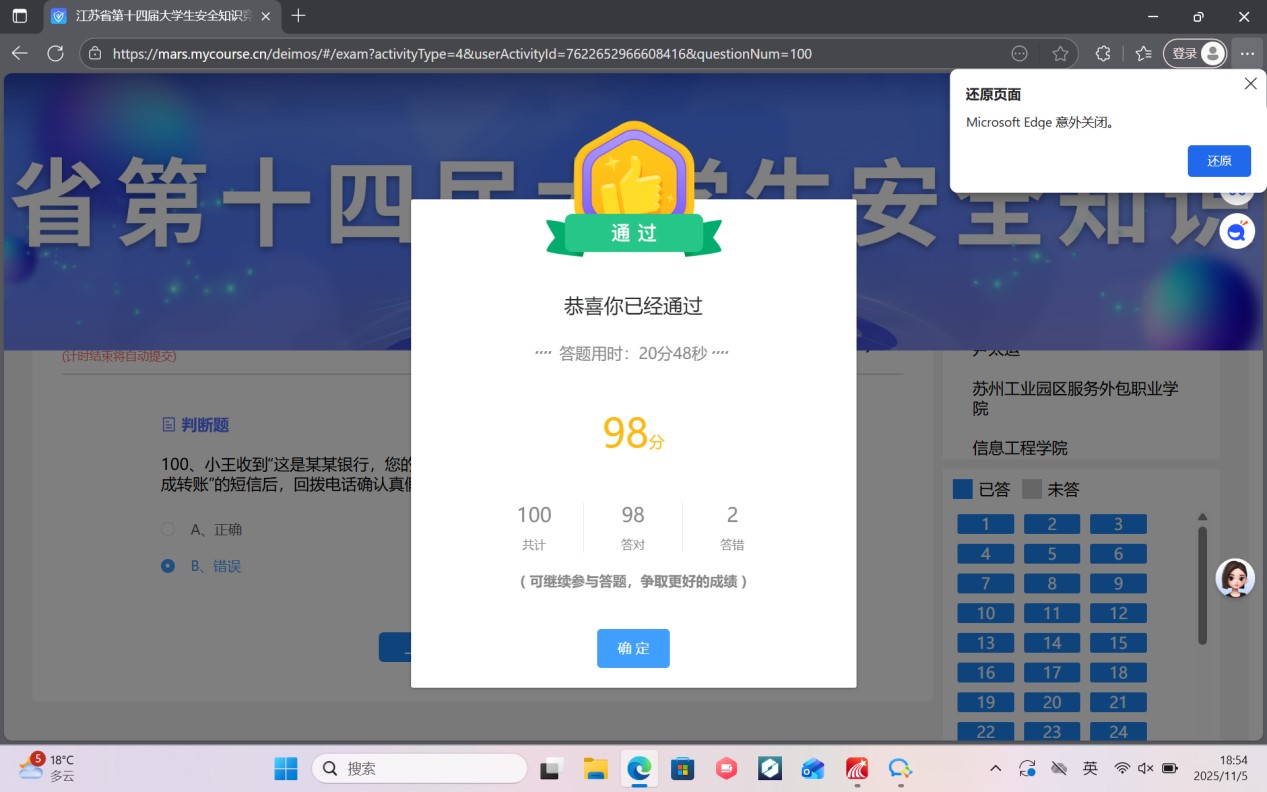The width and height of the screenshot is (1267, 792).
Task: Select radio option B、错误
Action: (168, 566)
